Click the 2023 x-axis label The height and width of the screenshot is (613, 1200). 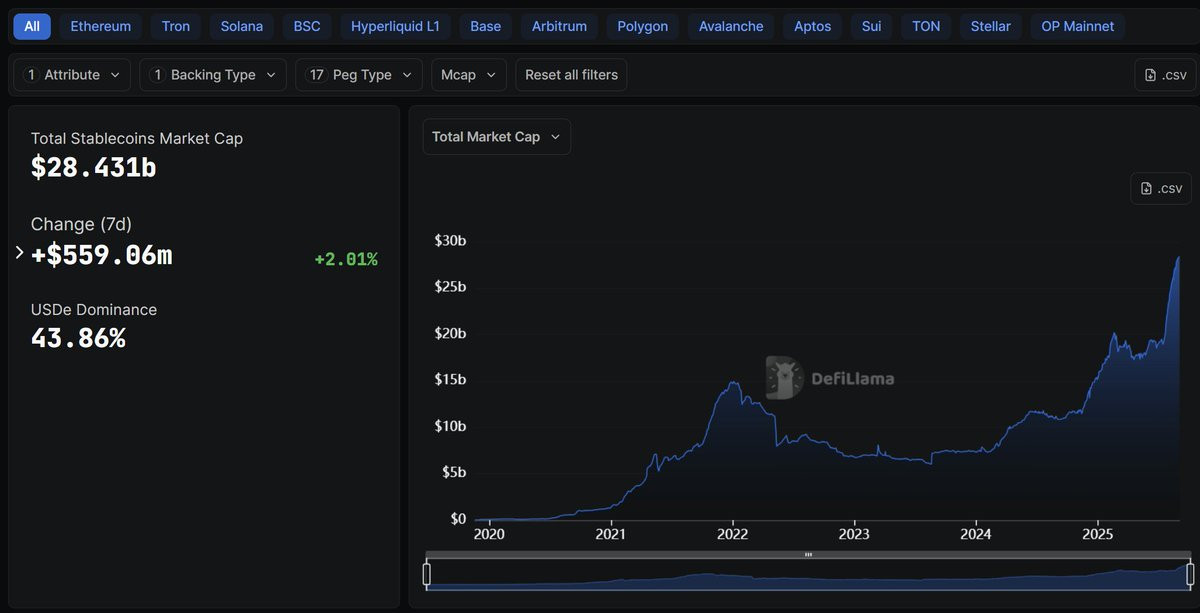click(x=854, y=534)
